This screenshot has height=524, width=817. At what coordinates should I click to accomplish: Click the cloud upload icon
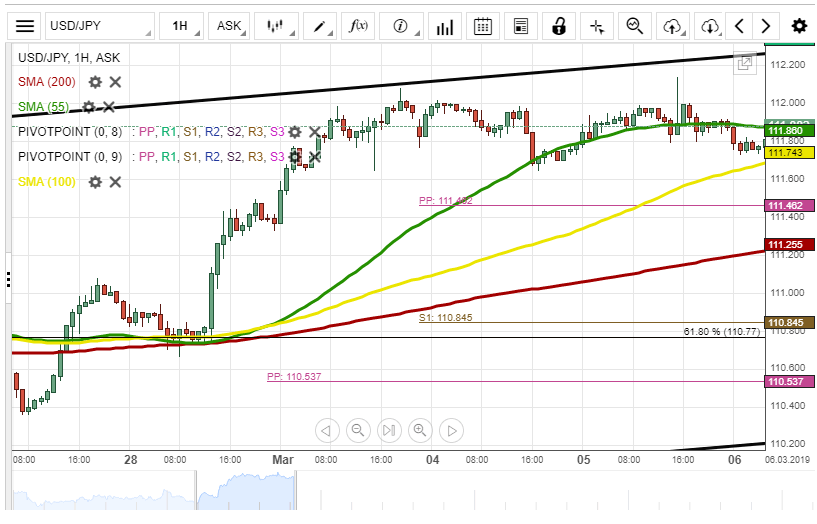click(x=673, y=26)
